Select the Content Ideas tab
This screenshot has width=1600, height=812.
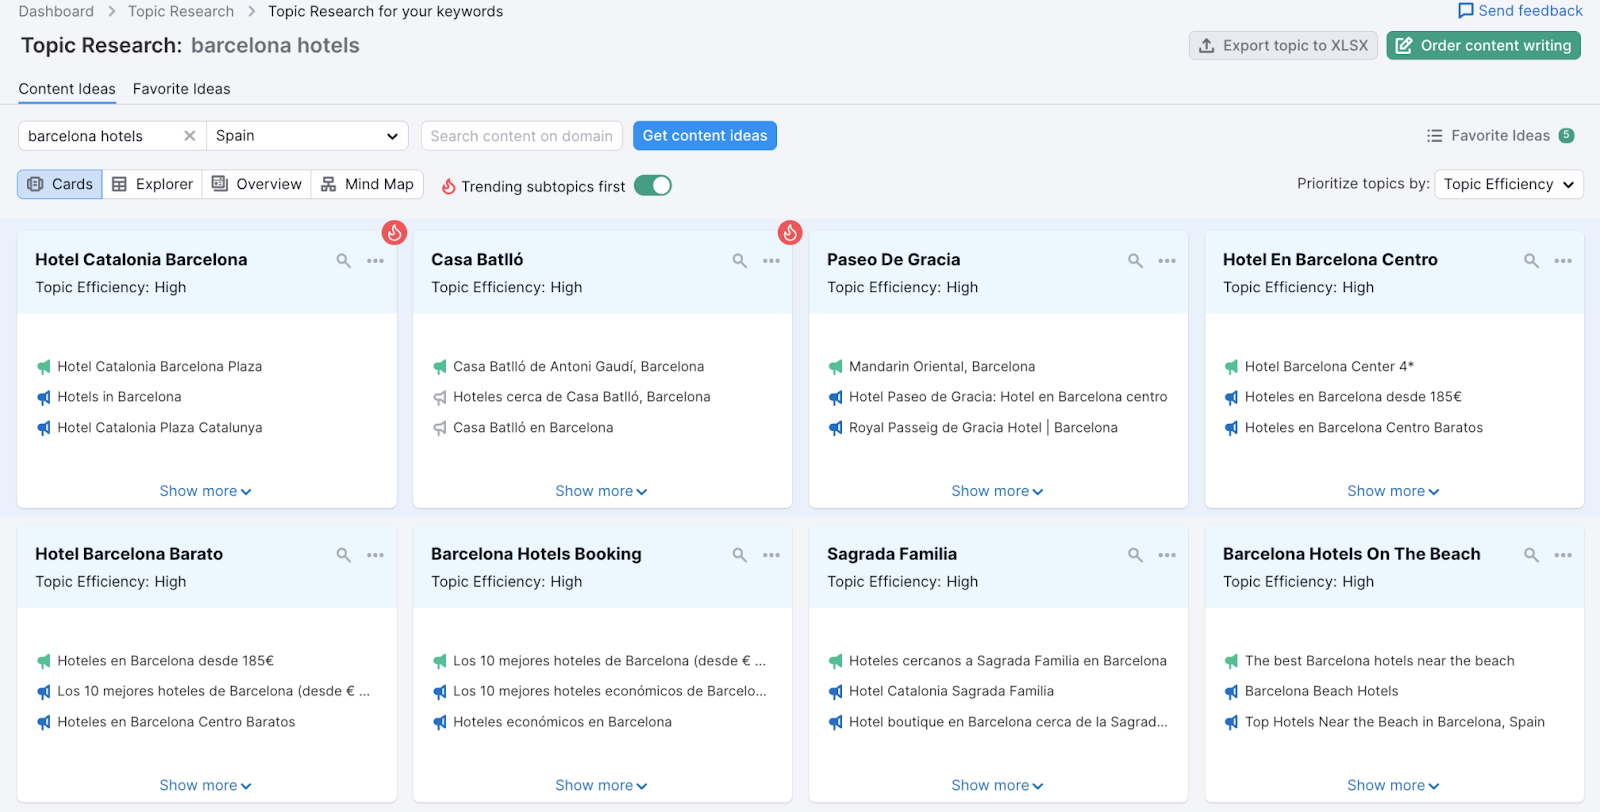[x=67, y=89]
